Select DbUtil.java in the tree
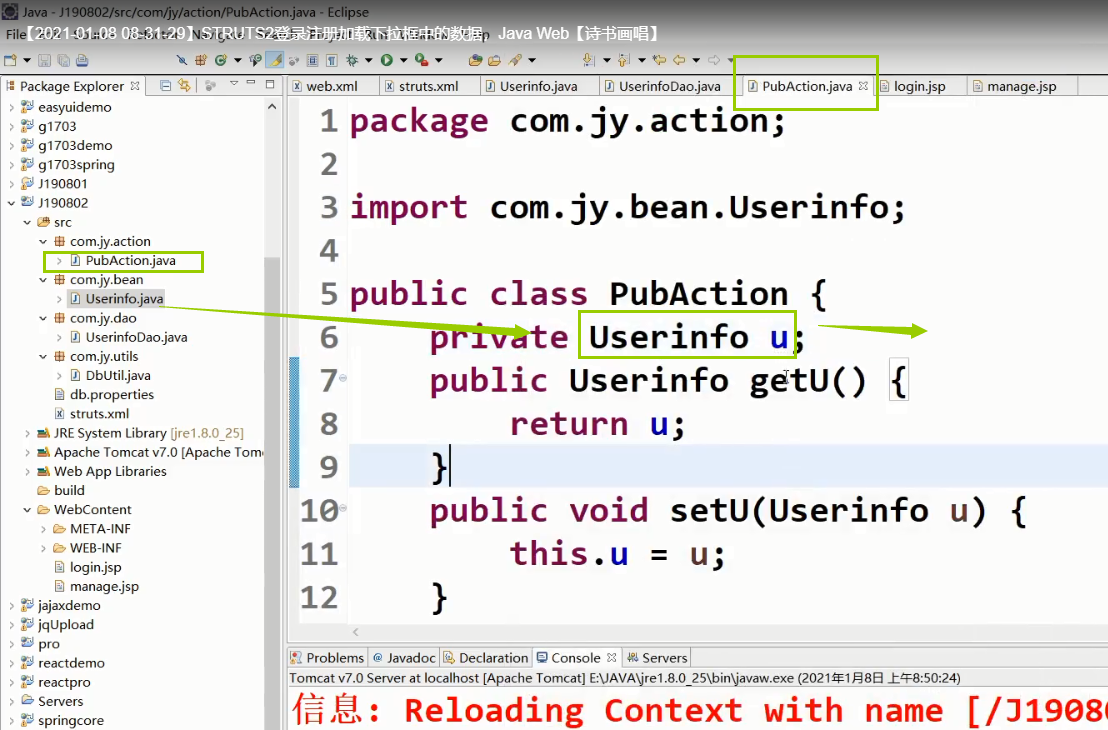The height and width of the screenshot is (730, 1108). (x=117, y=375)
